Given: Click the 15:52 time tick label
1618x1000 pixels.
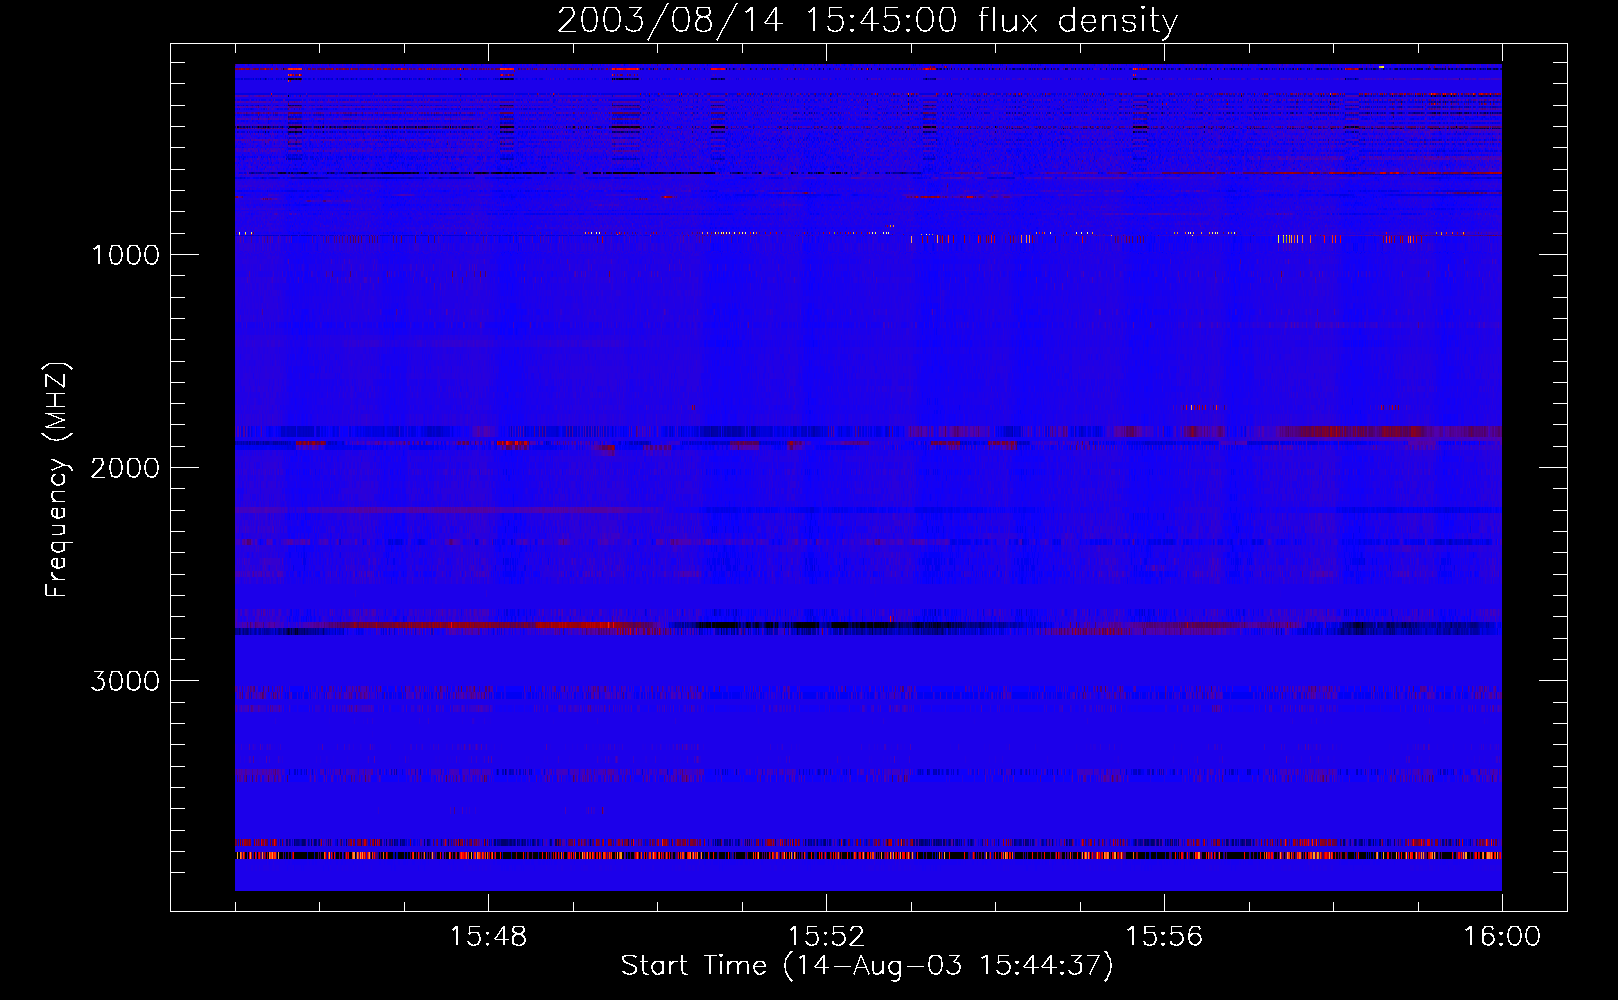Looking at the screenshot, I should (x=826, y=937).
